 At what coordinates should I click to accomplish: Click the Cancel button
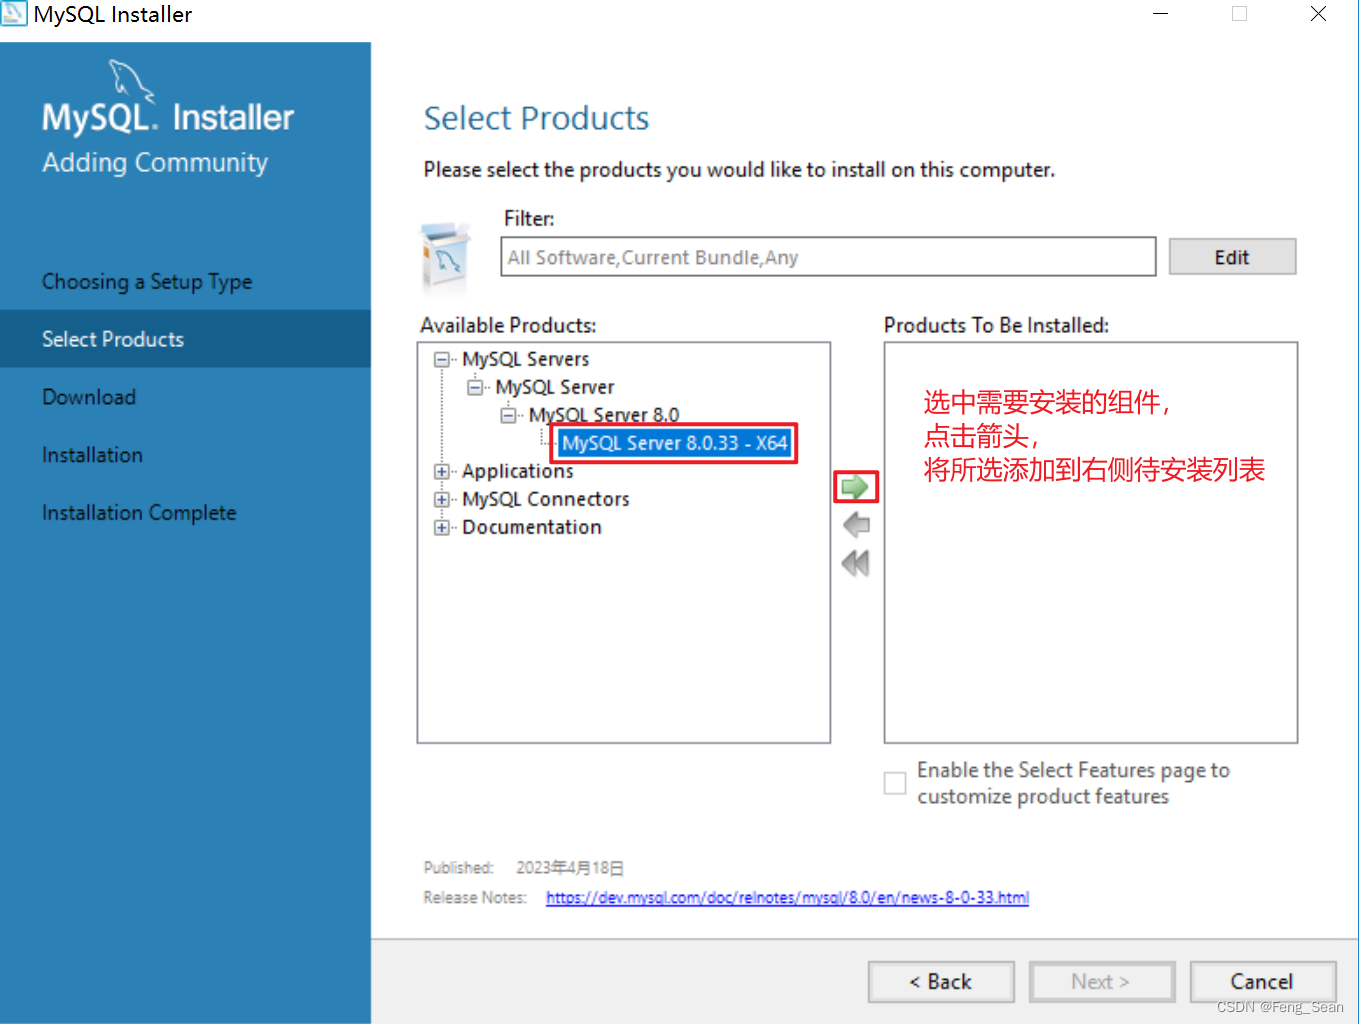(x=1263, y=982)
